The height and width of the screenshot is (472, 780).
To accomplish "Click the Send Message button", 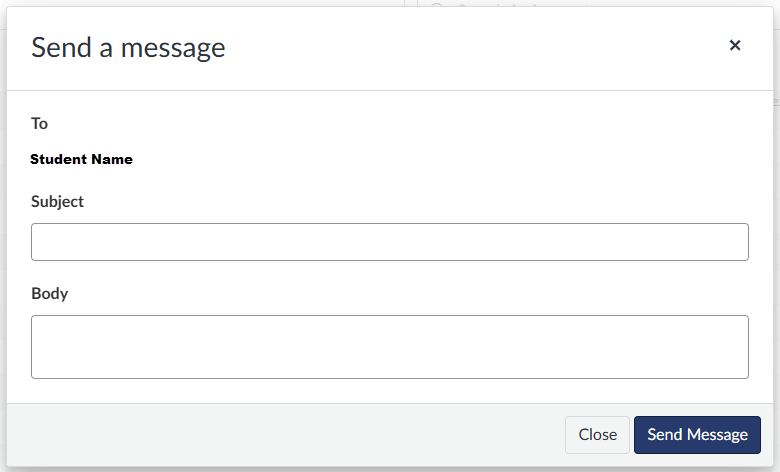I will pos(697,435).
